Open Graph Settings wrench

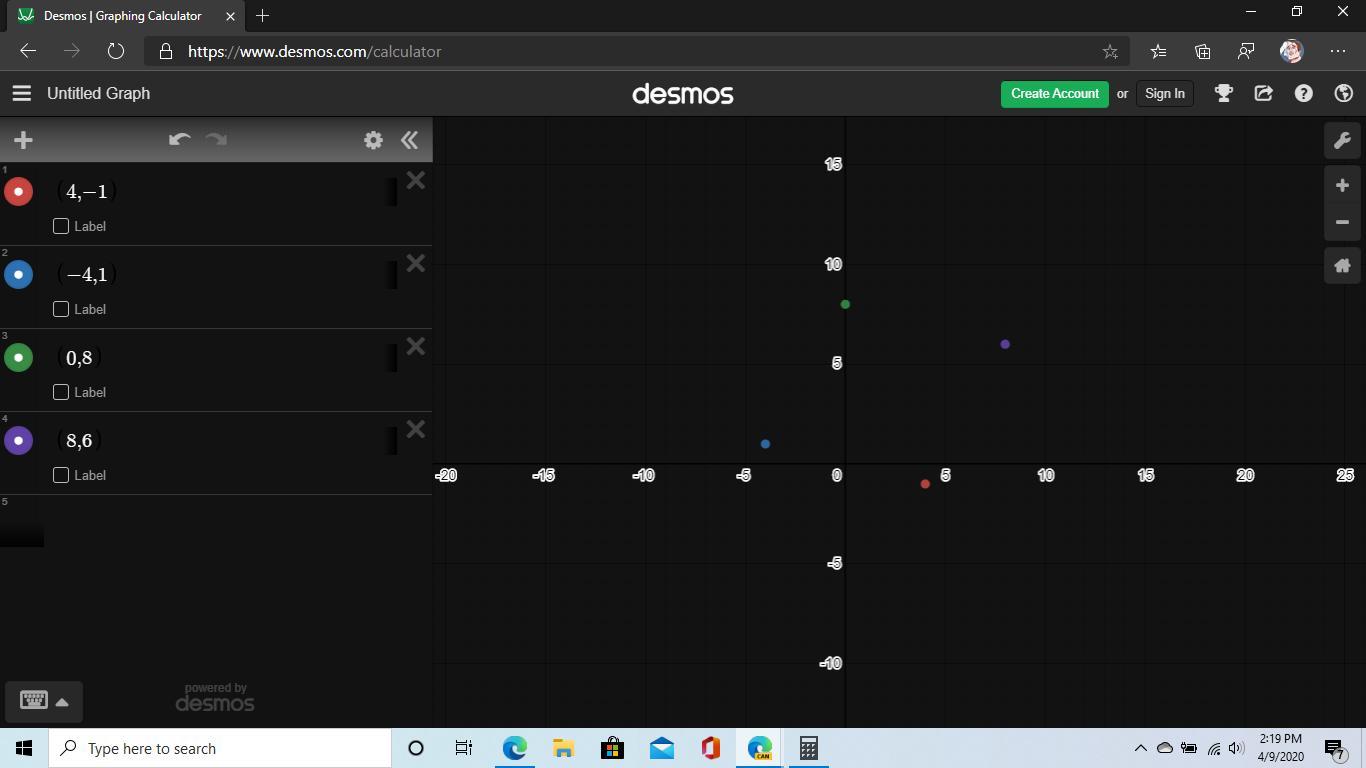tap(1342, 140)
